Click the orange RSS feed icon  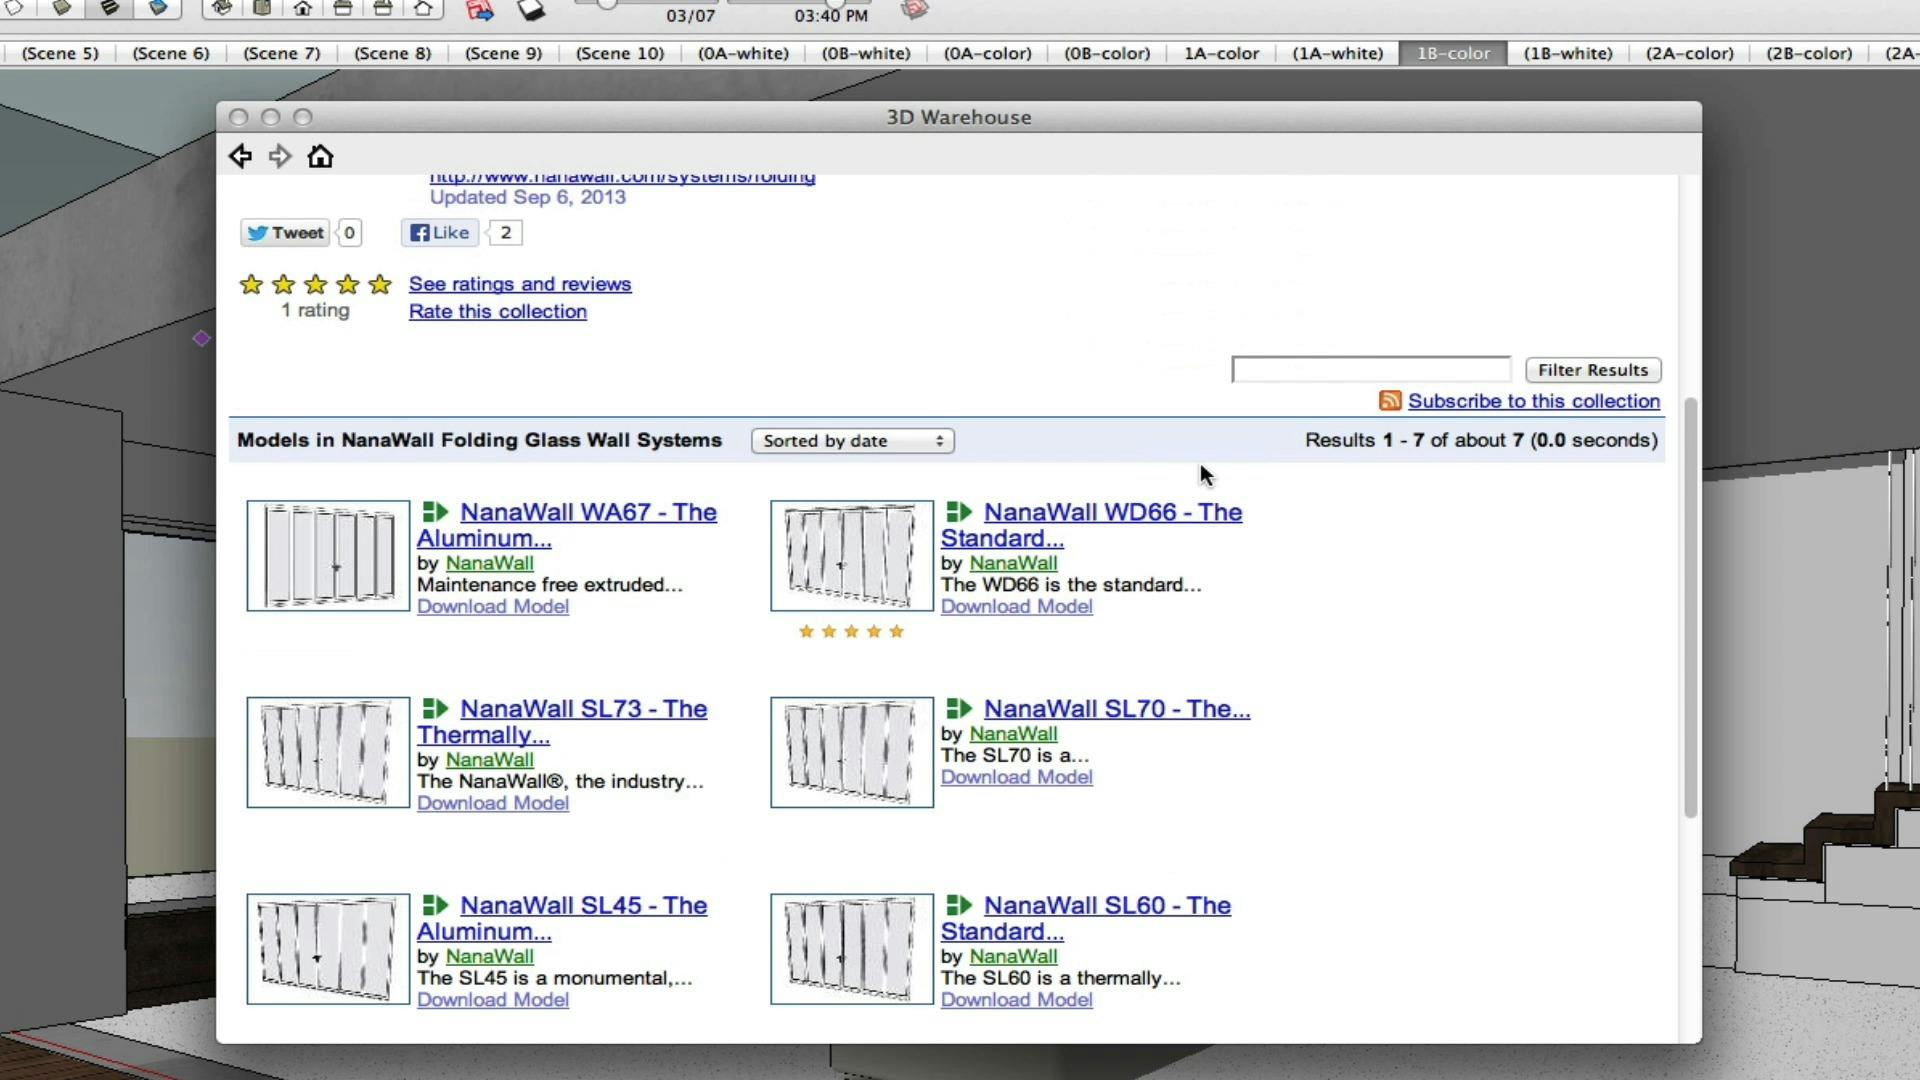pos(1389,401)
